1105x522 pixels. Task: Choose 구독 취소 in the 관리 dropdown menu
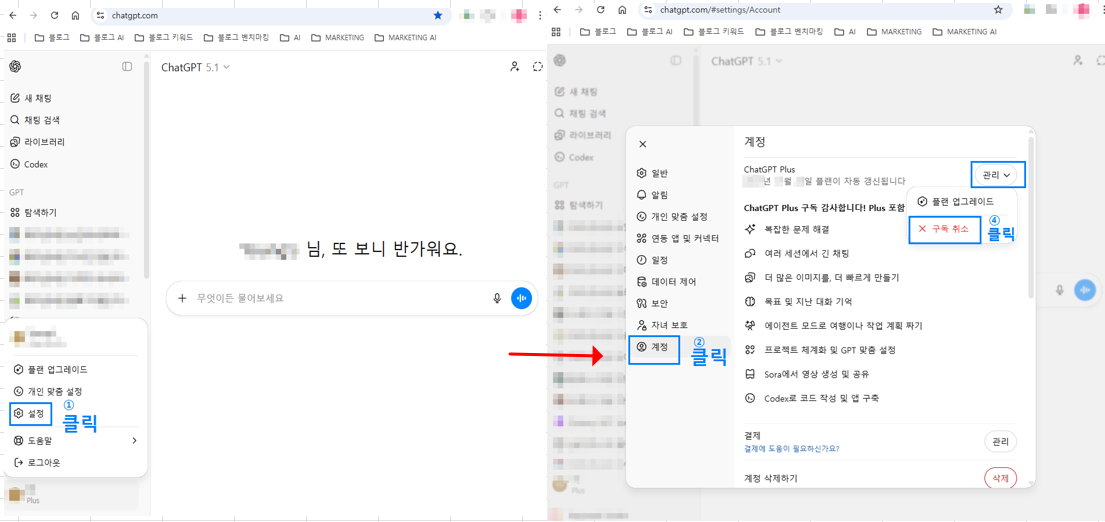tap(944, 229)
